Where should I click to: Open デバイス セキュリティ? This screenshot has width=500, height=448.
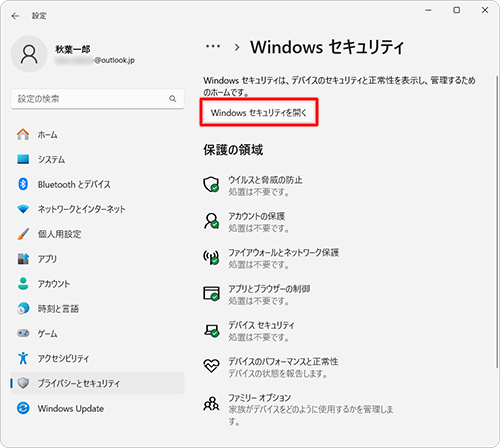tap(261, 325)
